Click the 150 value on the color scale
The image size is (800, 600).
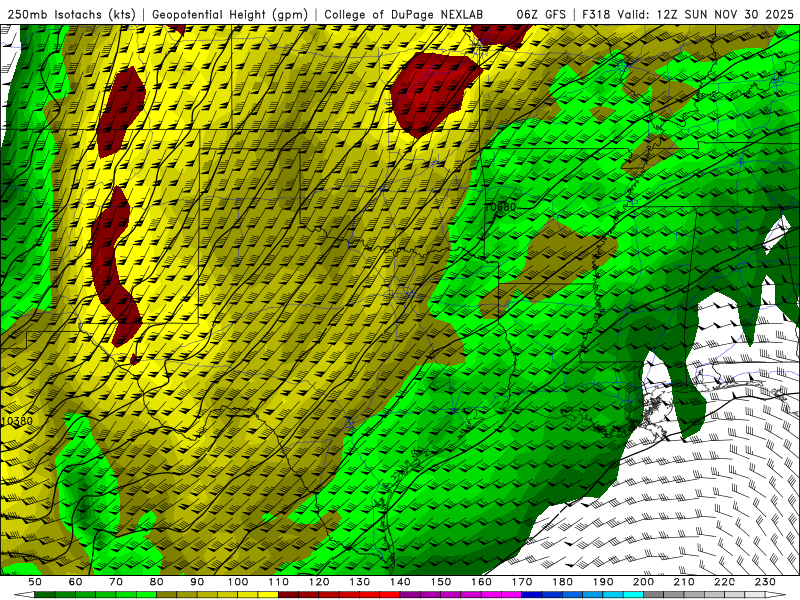coord(441,582)
